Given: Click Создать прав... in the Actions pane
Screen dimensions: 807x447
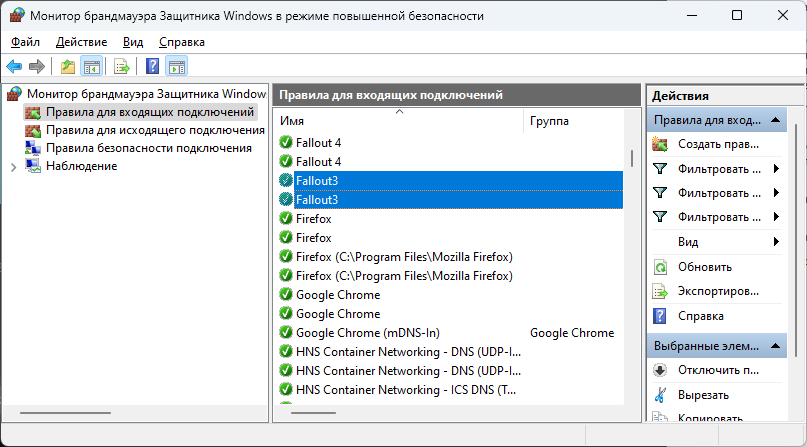Looking at the screenshot, I should [718, 144].
